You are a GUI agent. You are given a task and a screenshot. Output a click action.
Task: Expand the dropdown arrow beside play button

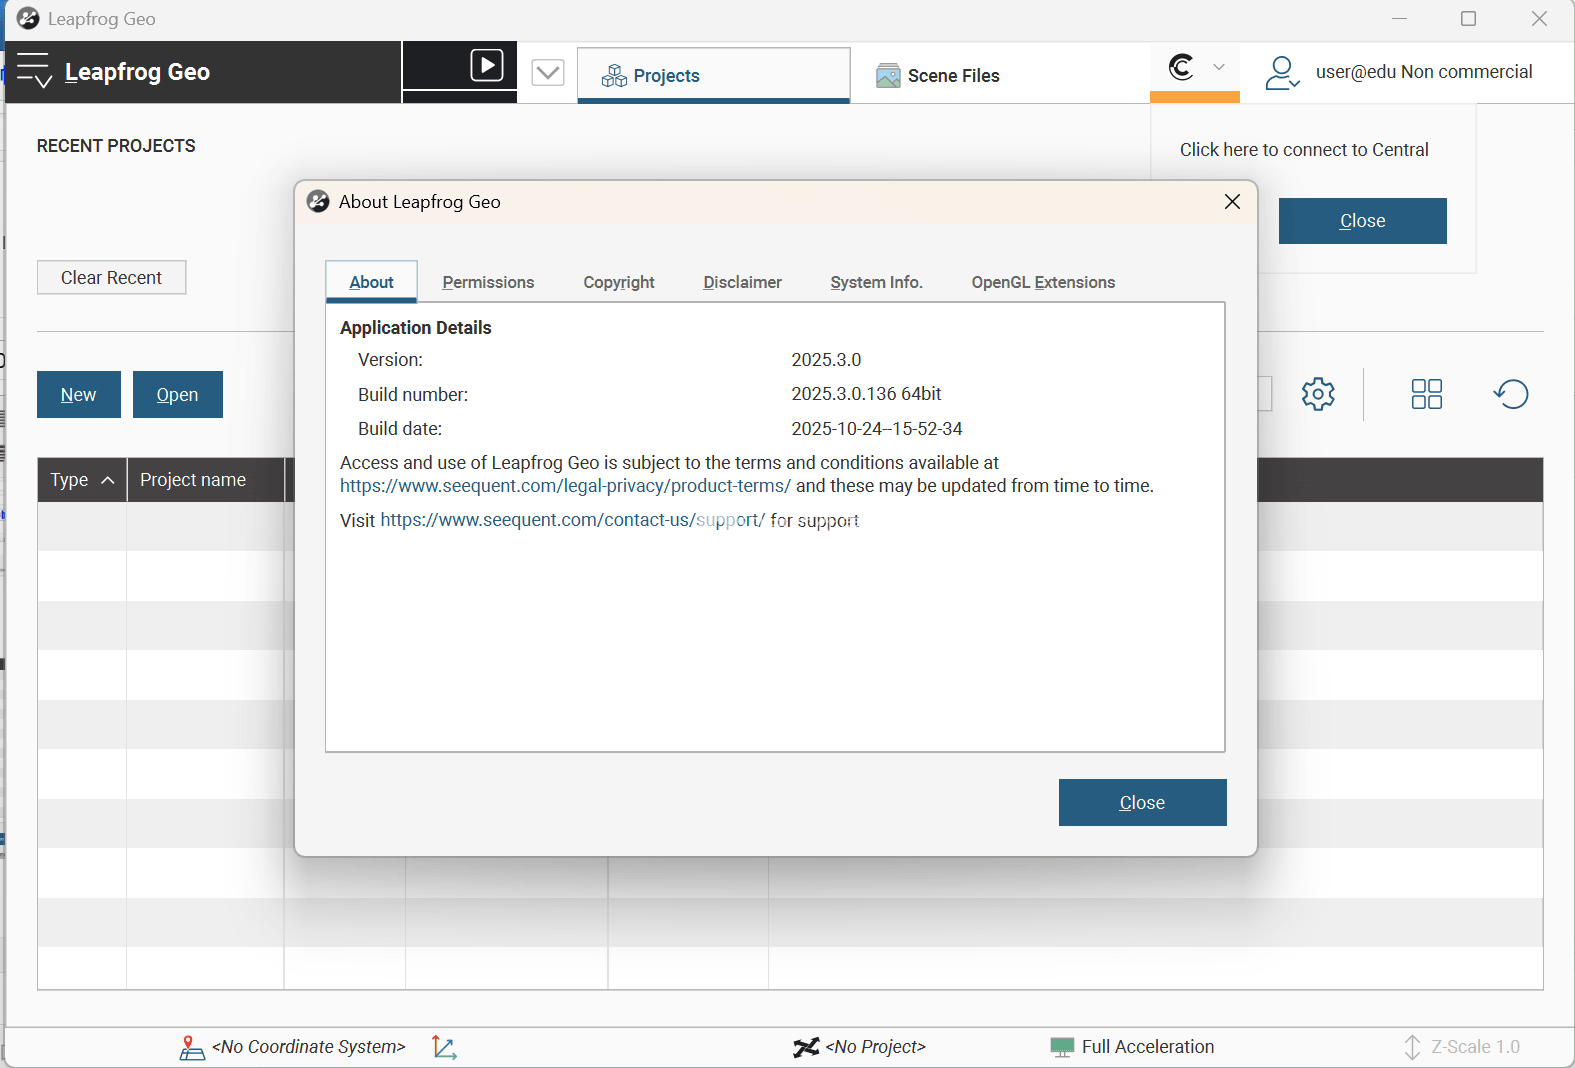point(548,72)
